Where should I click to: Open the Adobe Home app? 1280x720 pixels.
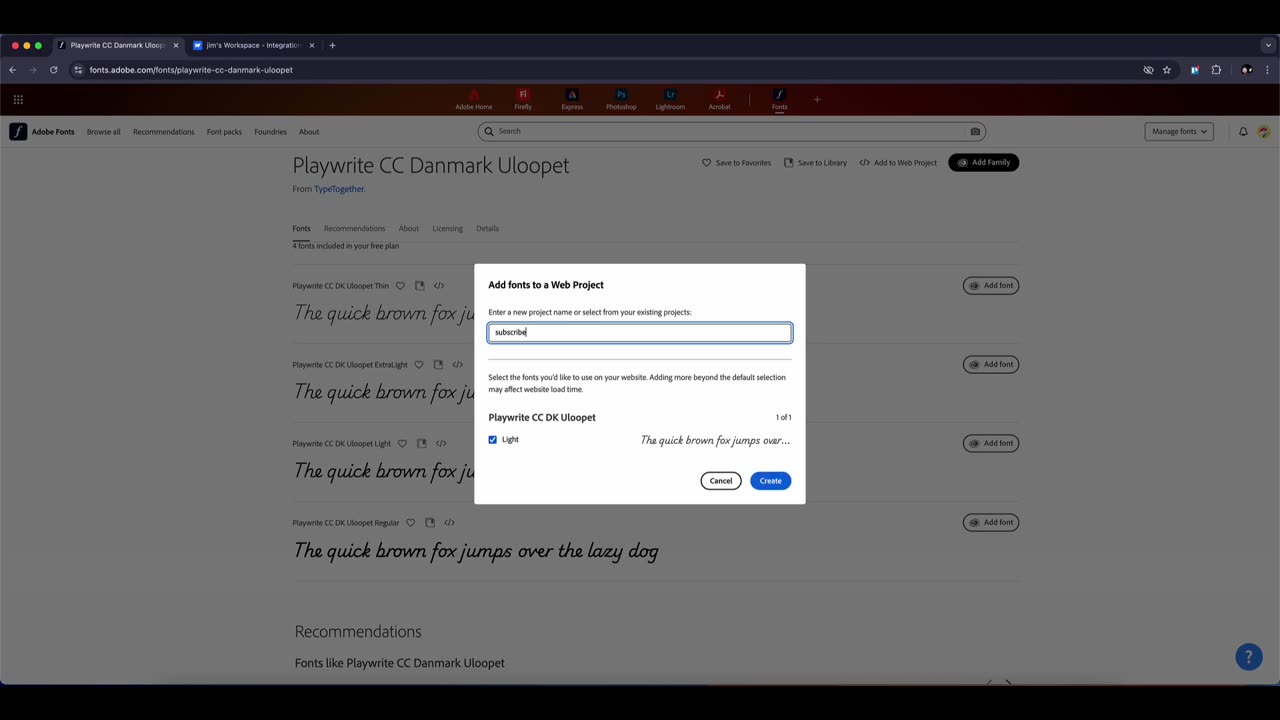click(x=474, y=100)
